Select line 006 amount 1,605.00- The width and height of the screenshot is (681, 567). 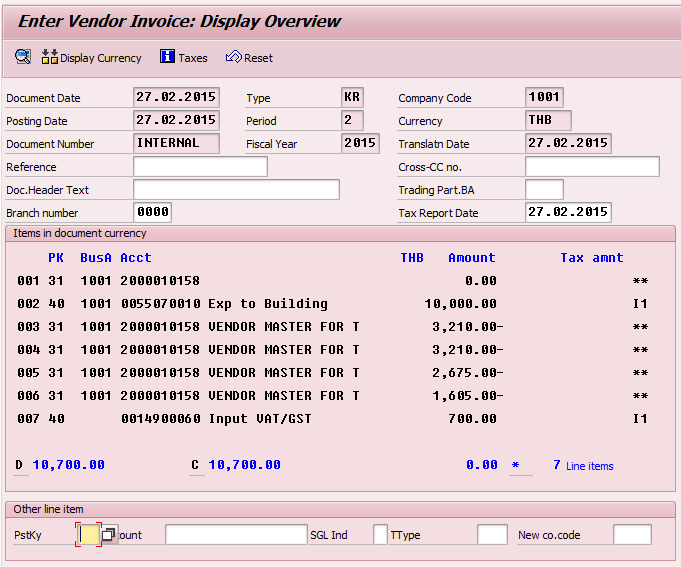(x=468, y=396)
